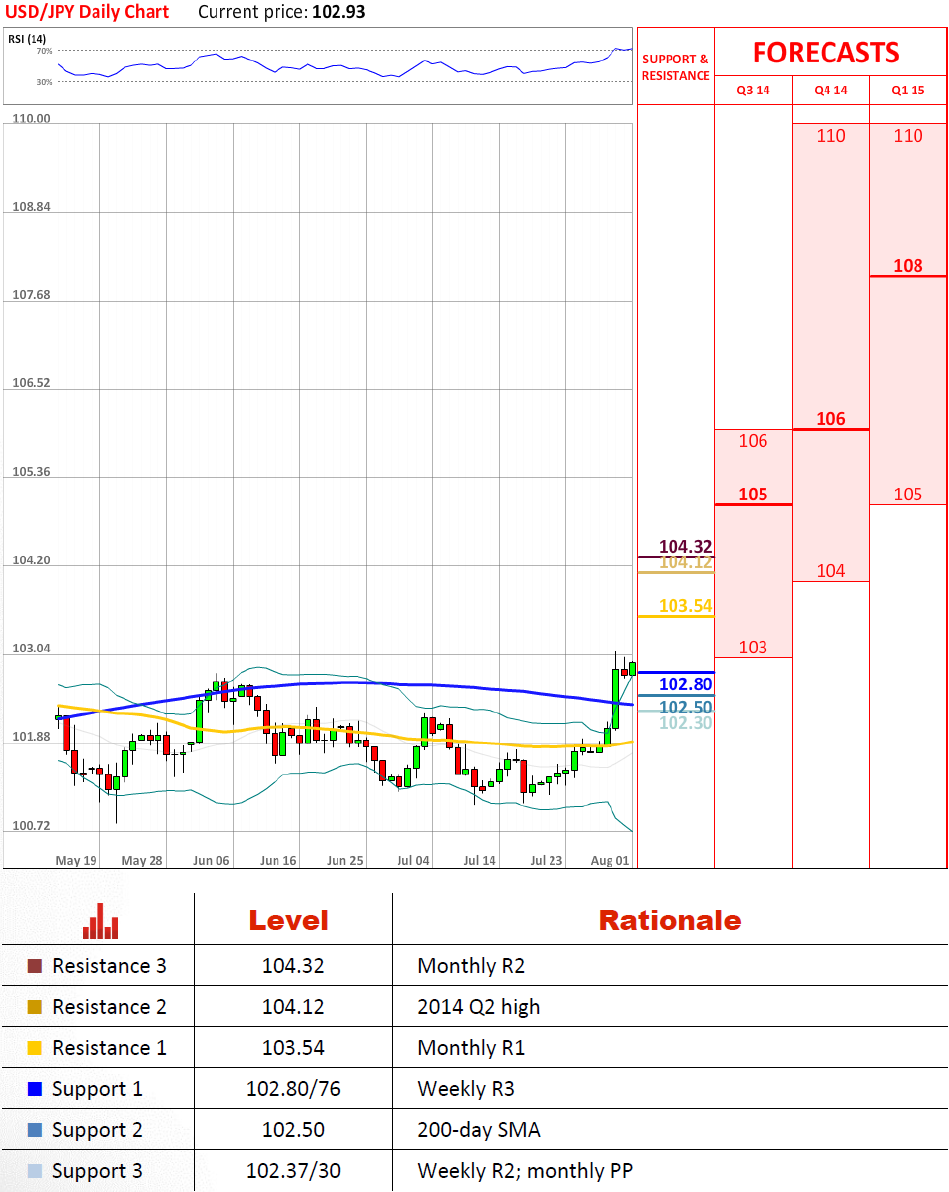Viewport: 949px width, 1192px height.
Task: Click the 104.32 resistance level label
Action: point(685,547)
